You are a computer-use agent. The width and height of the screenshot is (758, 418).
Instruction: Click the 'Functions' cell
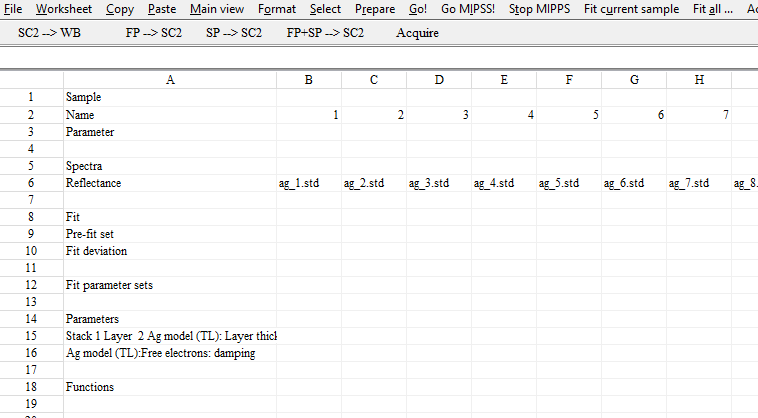170,387
